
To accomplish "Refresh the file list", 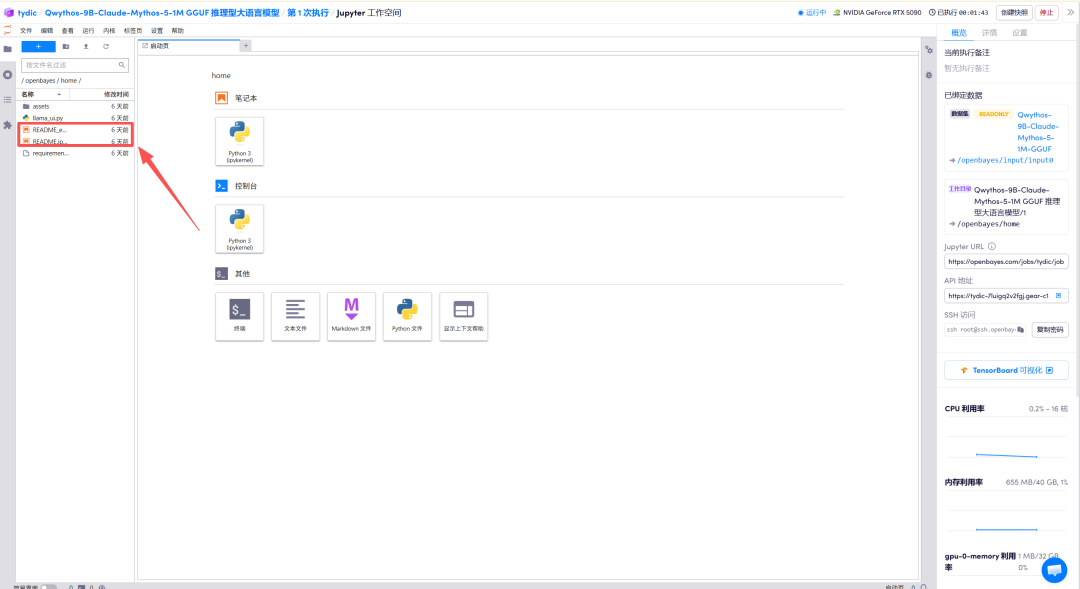I will tap(106, 46).
